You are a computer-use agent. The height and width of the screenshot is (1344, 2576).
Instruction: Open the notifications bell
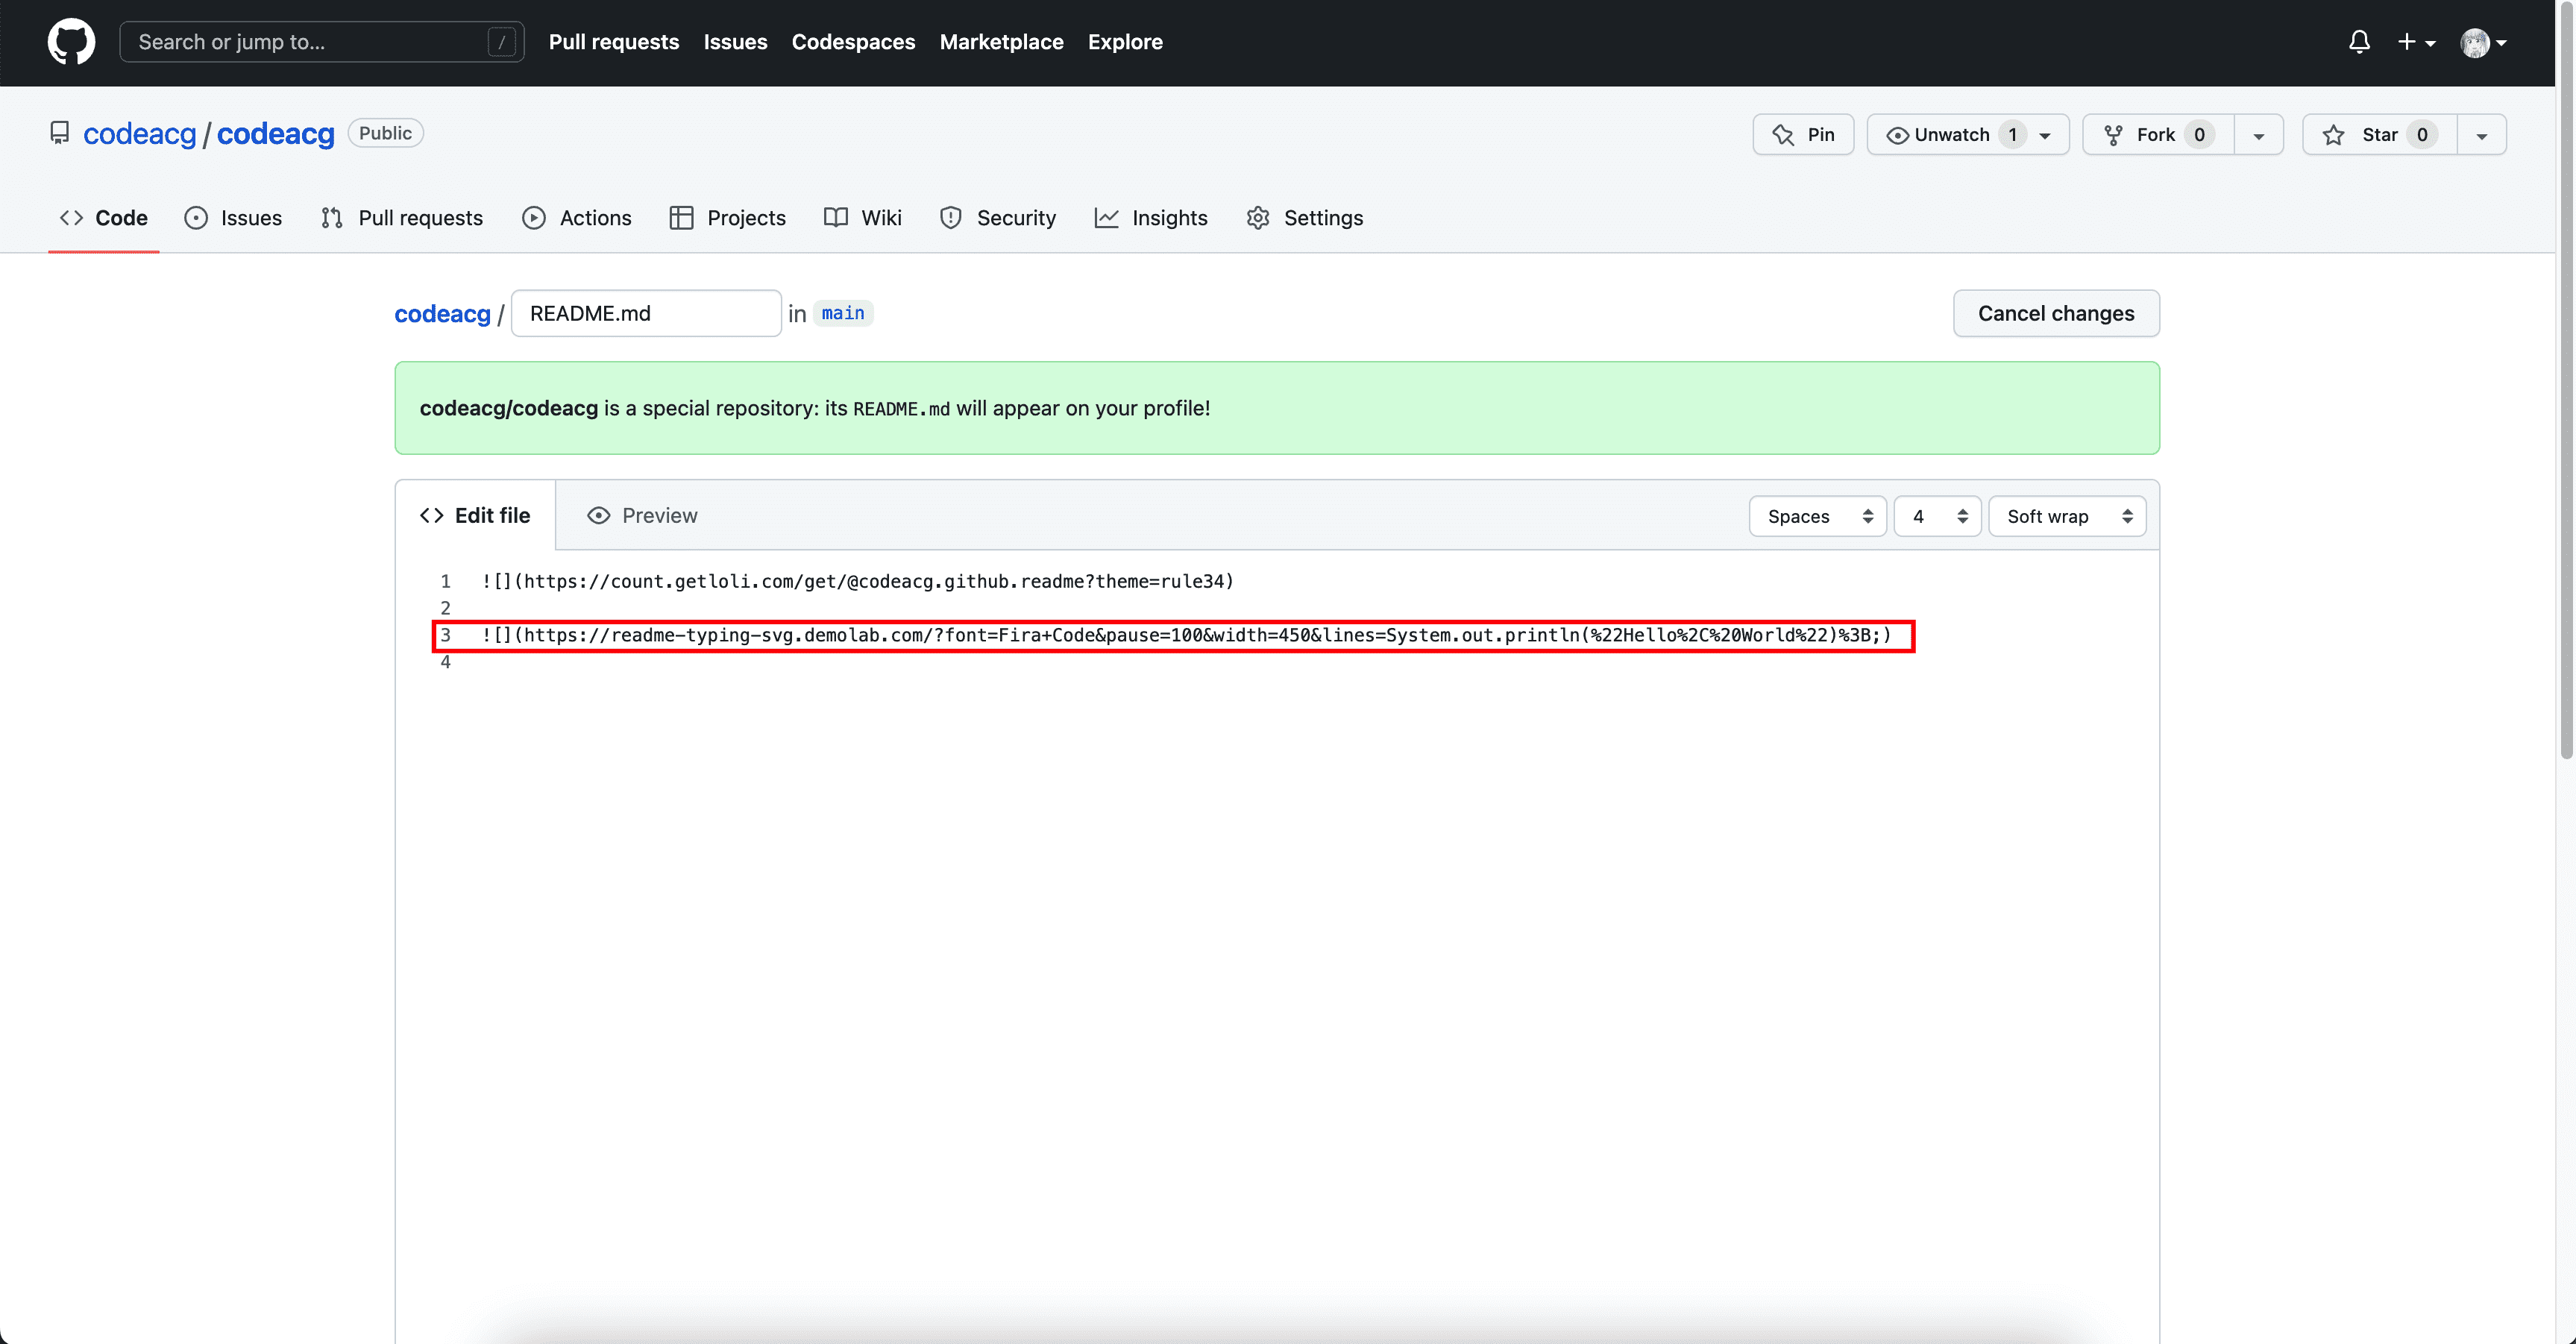2359,42
